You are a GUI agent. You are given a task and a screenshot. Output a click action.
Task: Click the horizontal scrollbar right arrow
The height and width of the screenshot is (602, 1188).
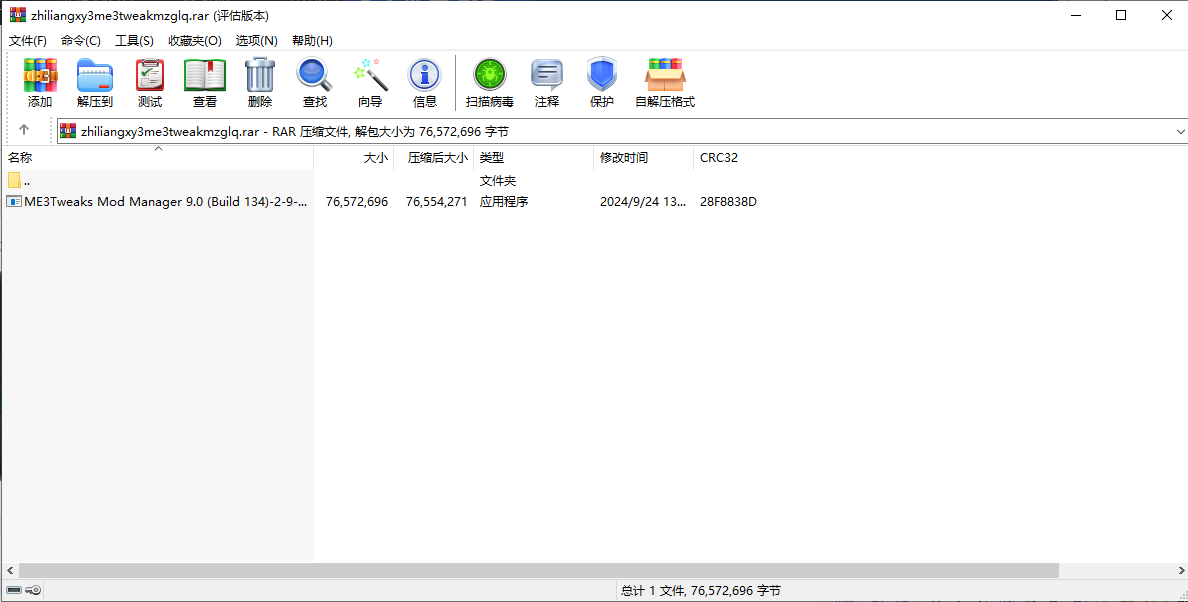(1180, 570)
